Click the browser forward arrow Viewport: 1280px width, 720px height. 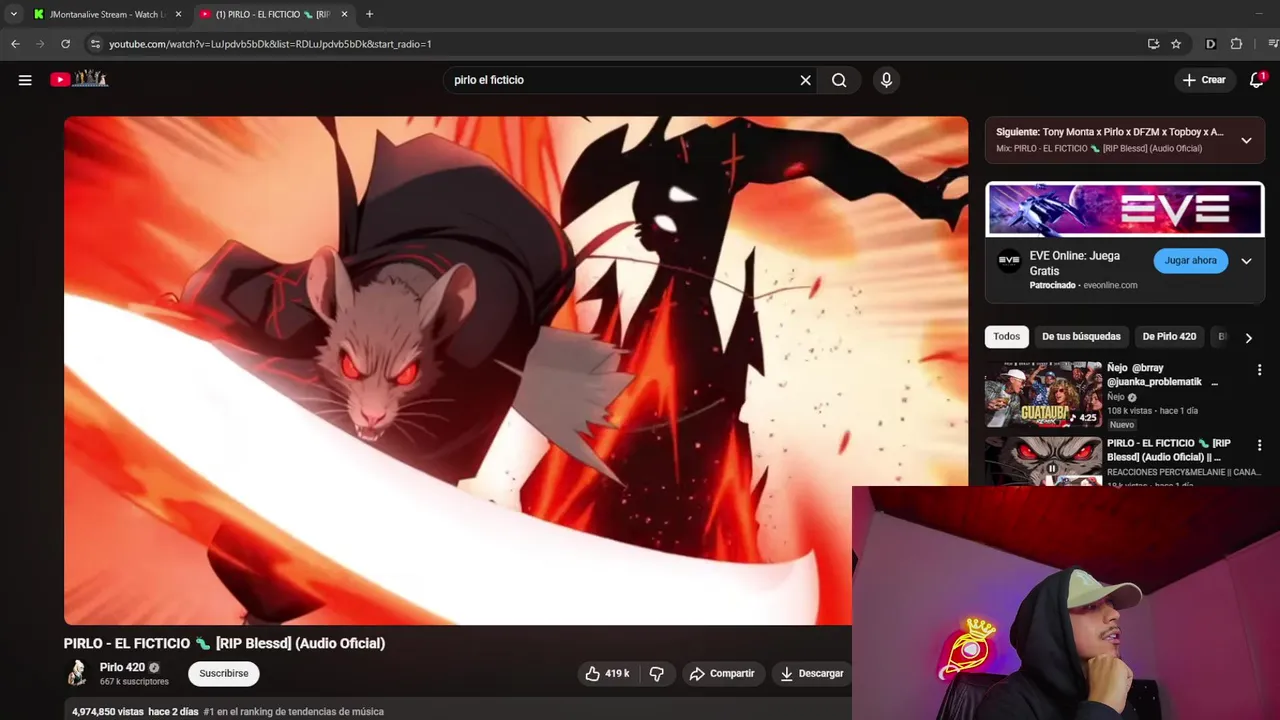[x=40, y=44]
